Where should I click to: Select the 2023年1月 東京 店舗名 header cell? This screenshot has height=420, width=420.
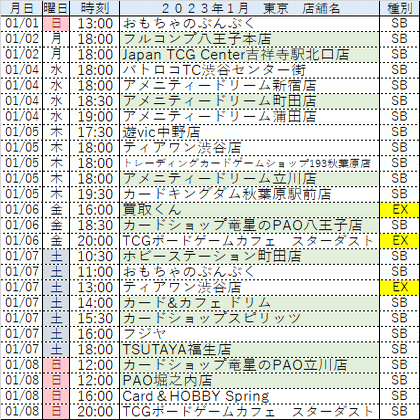pyautogui.click(x=249, y=8)
